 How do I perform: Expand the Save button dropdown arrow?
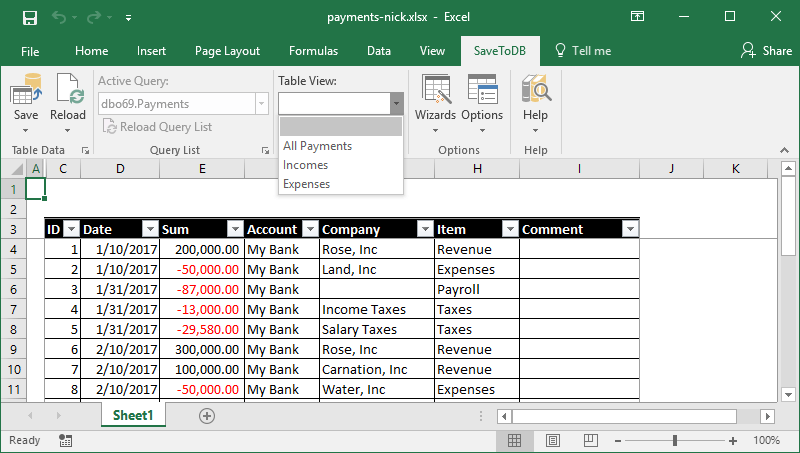26,131
